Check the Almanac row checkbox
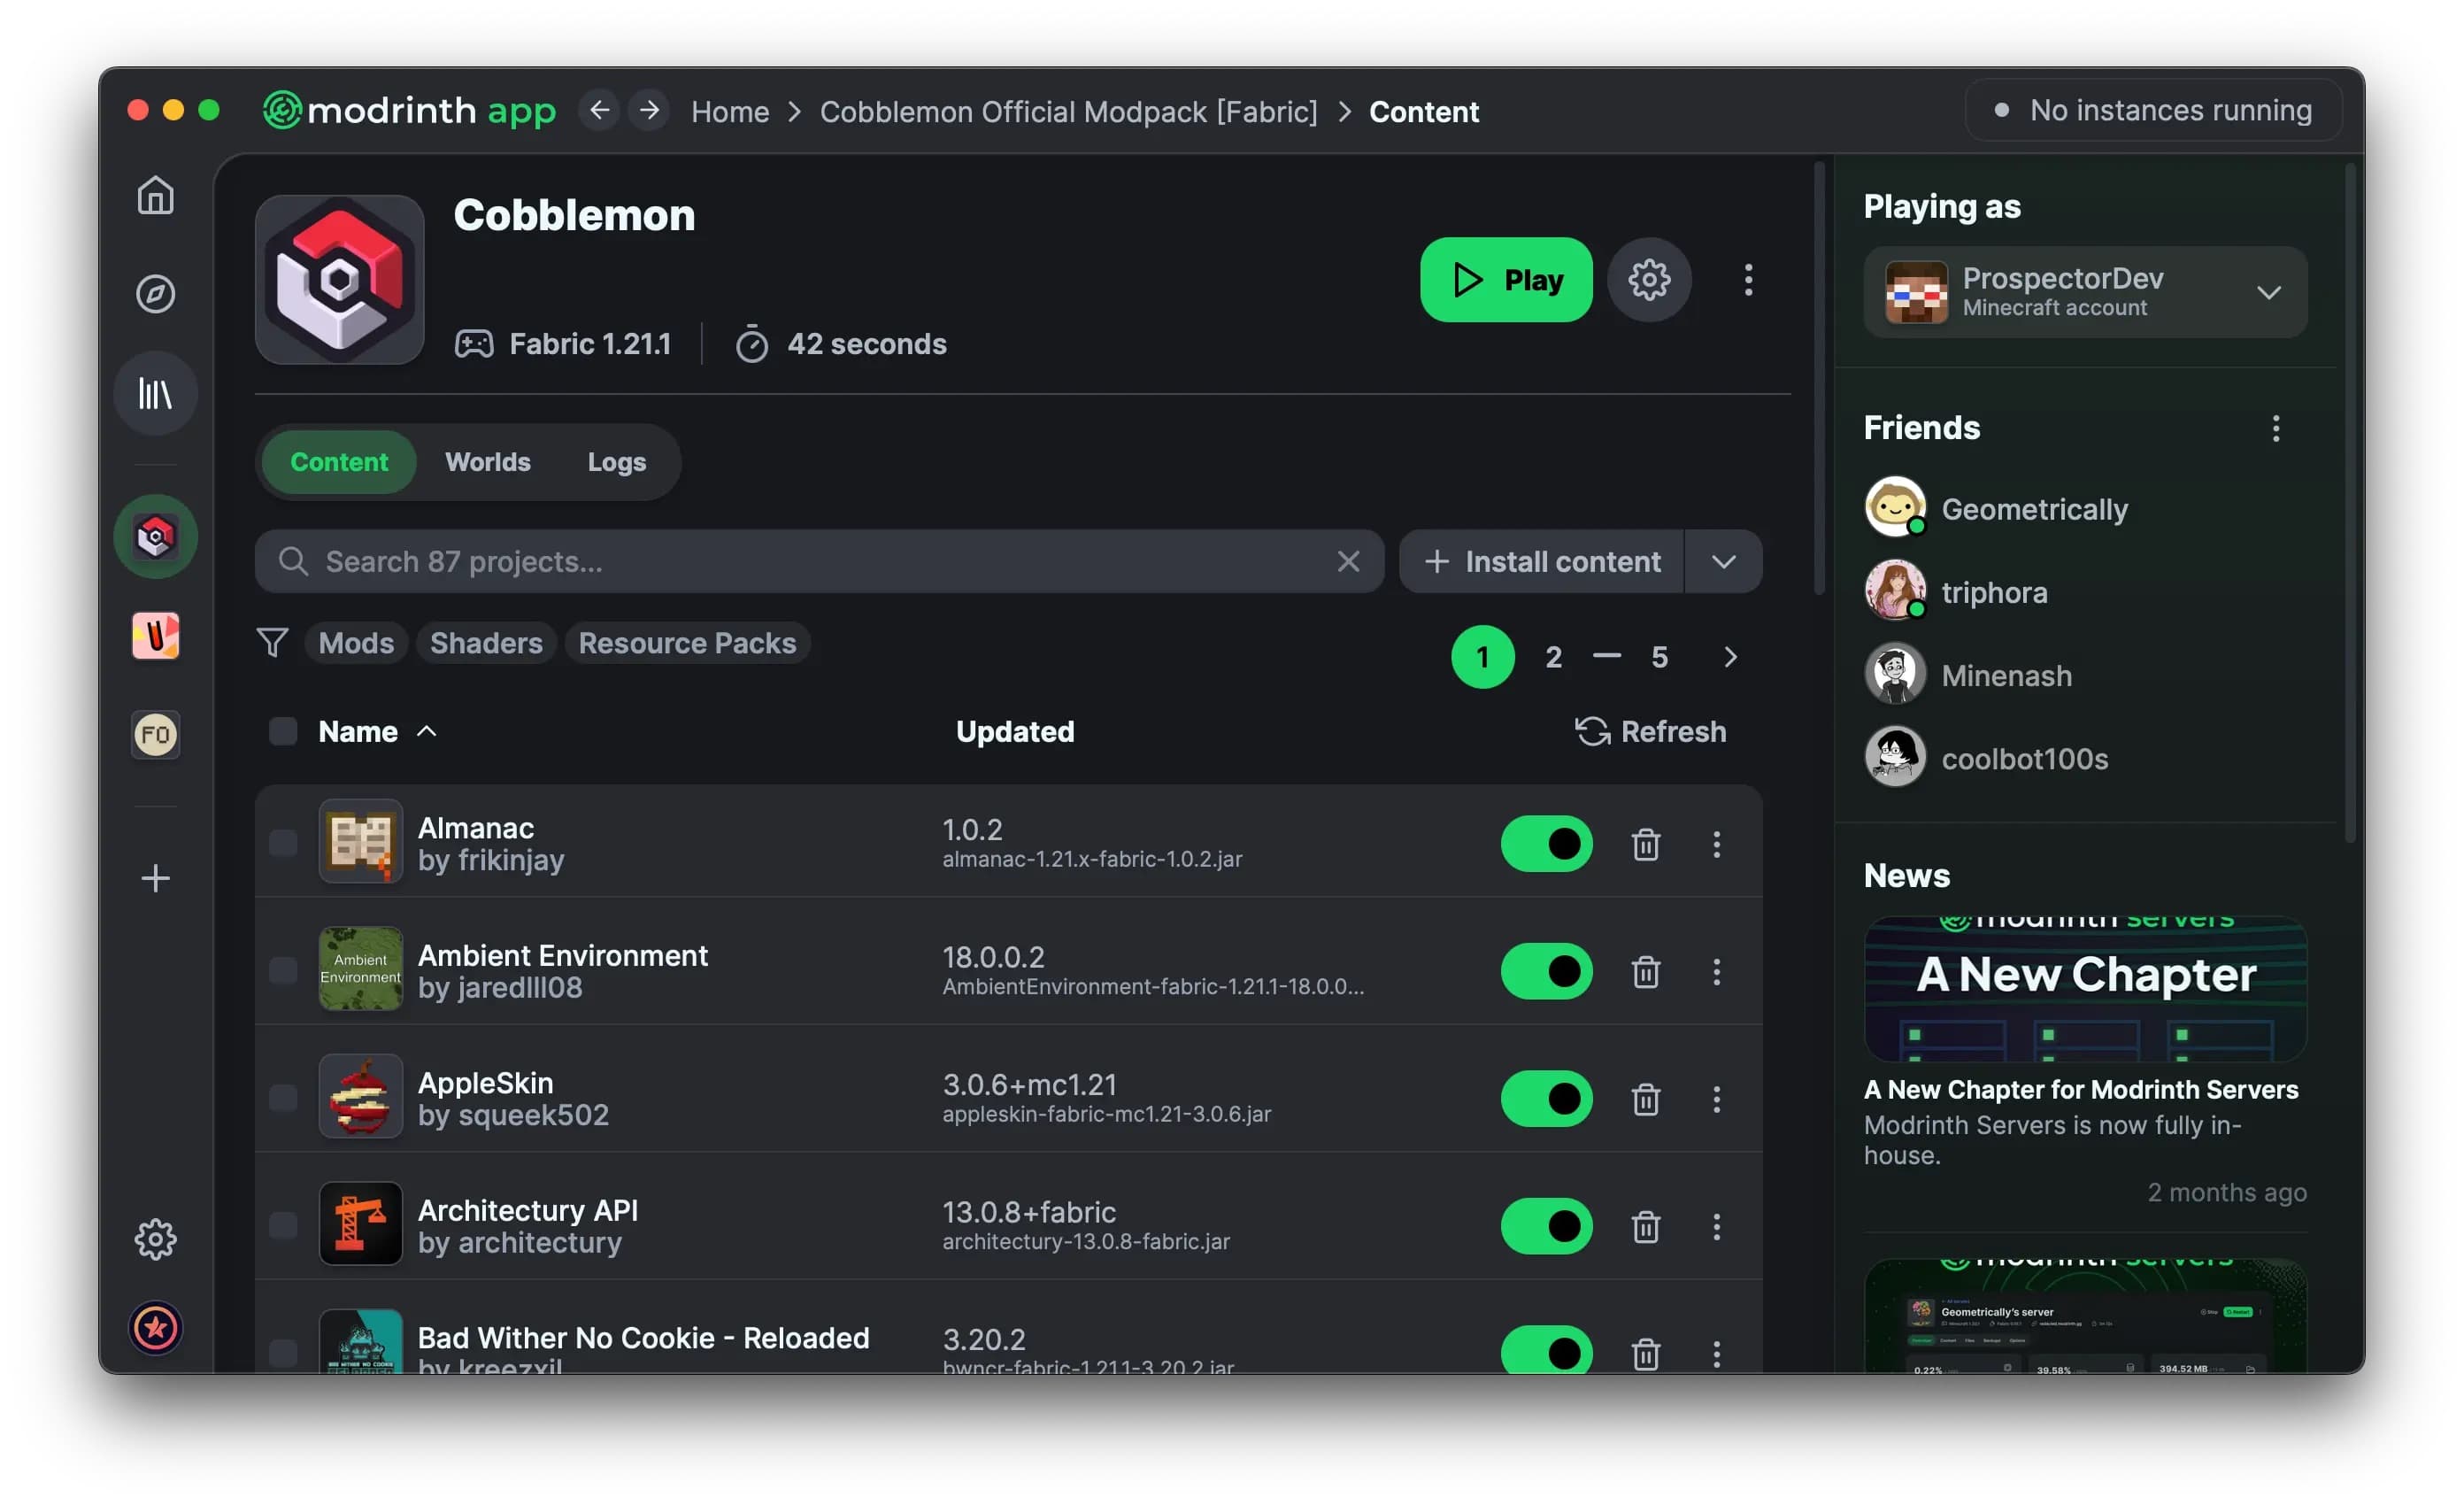The image size is (2464, 1505). tap(283, 844)
